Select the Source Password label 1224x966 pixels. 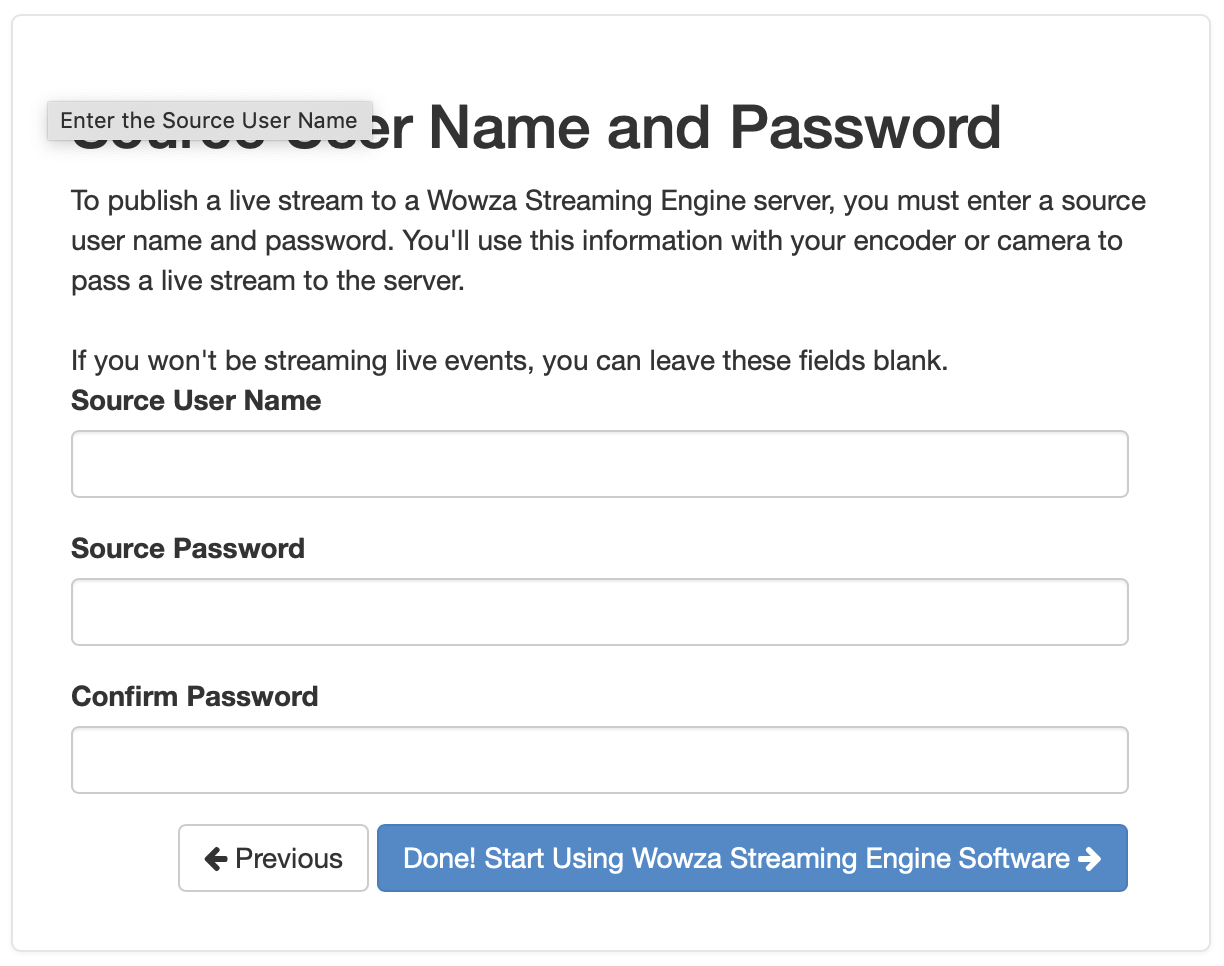pyautogui.click(x=188, y=549)
